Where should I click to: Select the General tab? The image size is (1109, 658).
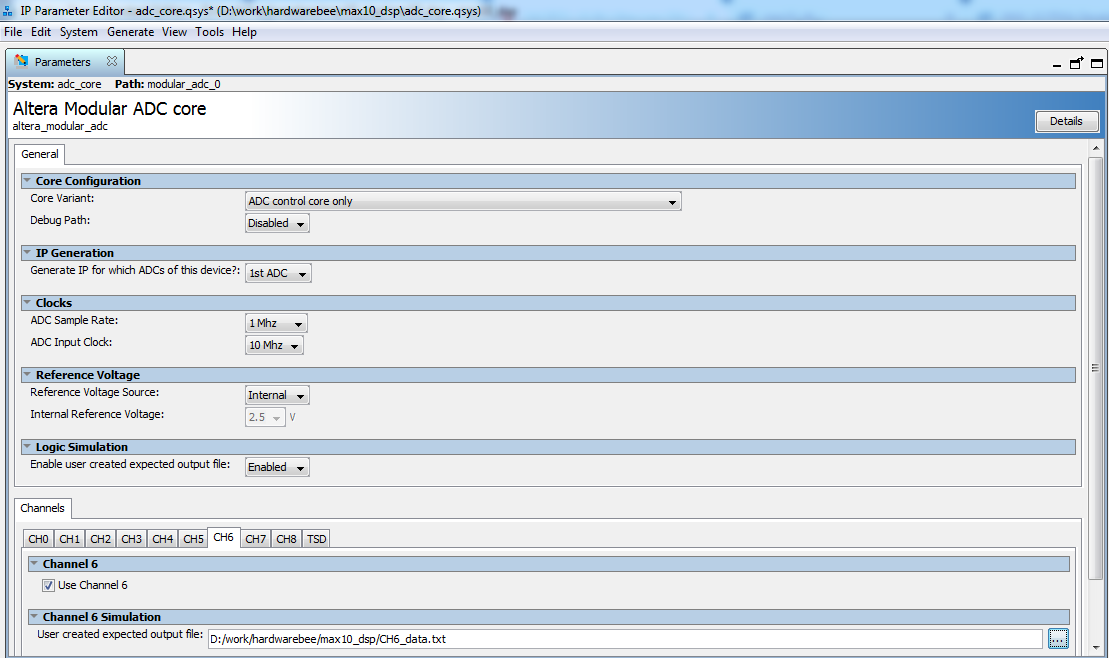click(x=40, y=154)
